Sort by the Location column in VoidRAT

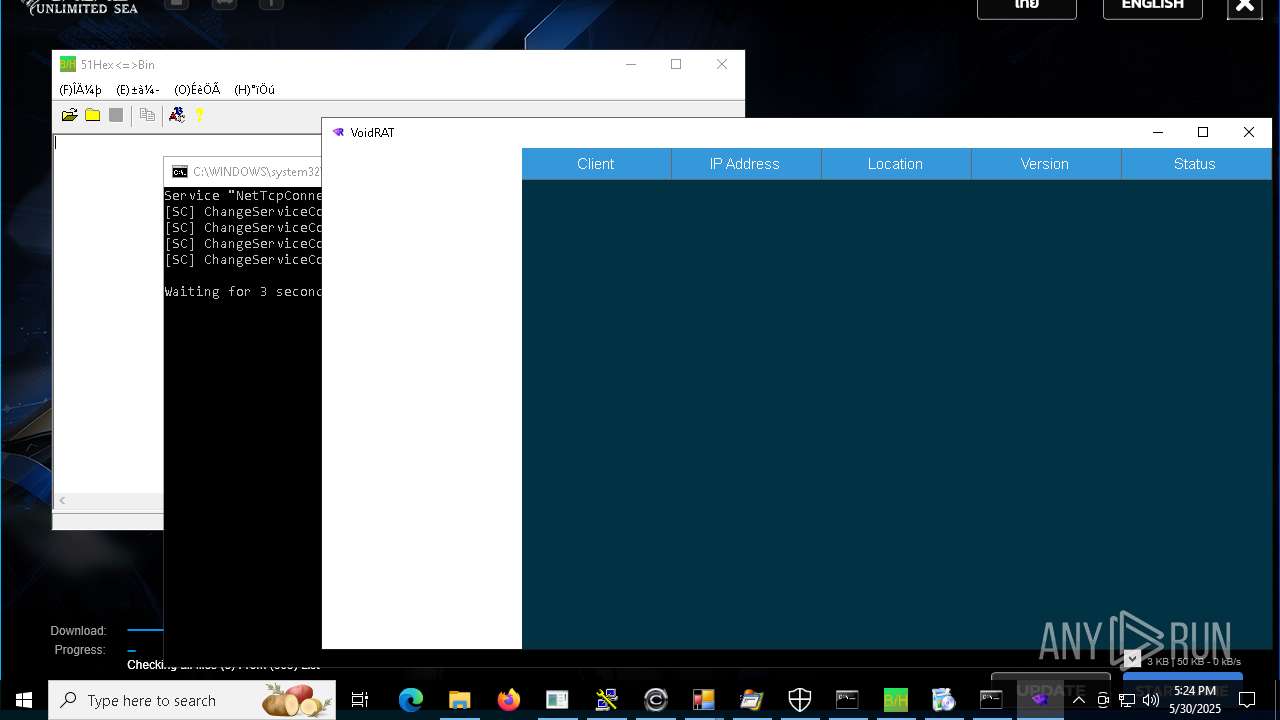(x=895, y=164)
